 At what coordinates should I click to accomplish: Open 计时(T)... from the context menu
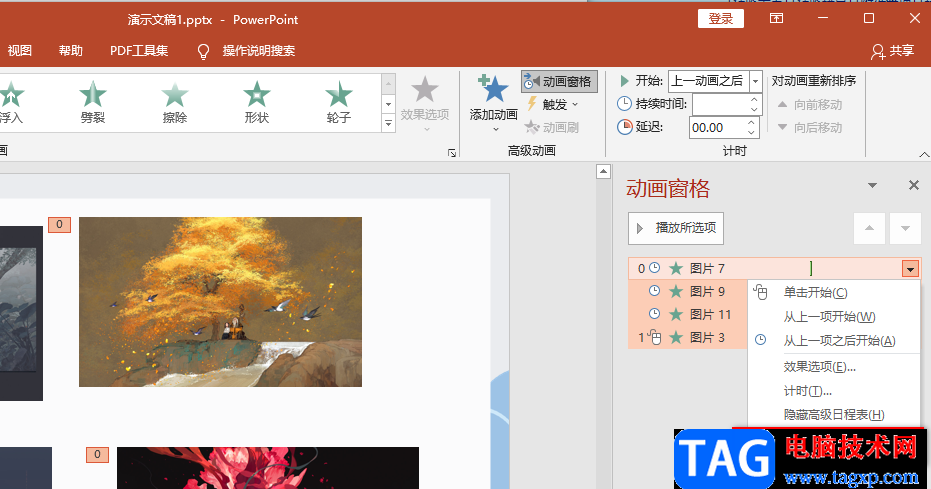(x=834, y=390)
